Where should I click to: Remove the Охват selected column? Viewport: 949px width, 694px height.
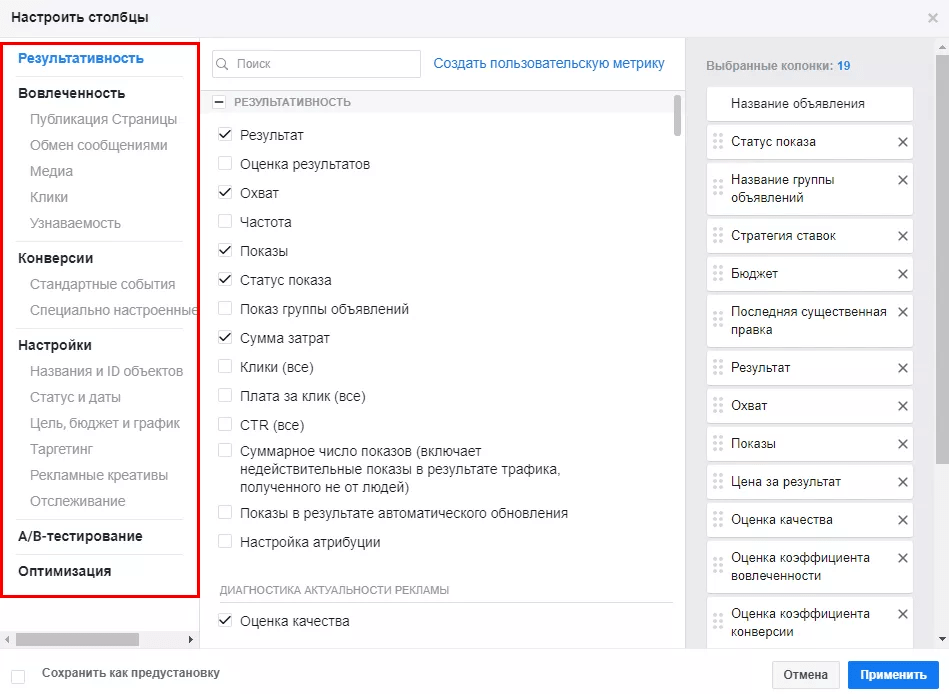[902, 406]
